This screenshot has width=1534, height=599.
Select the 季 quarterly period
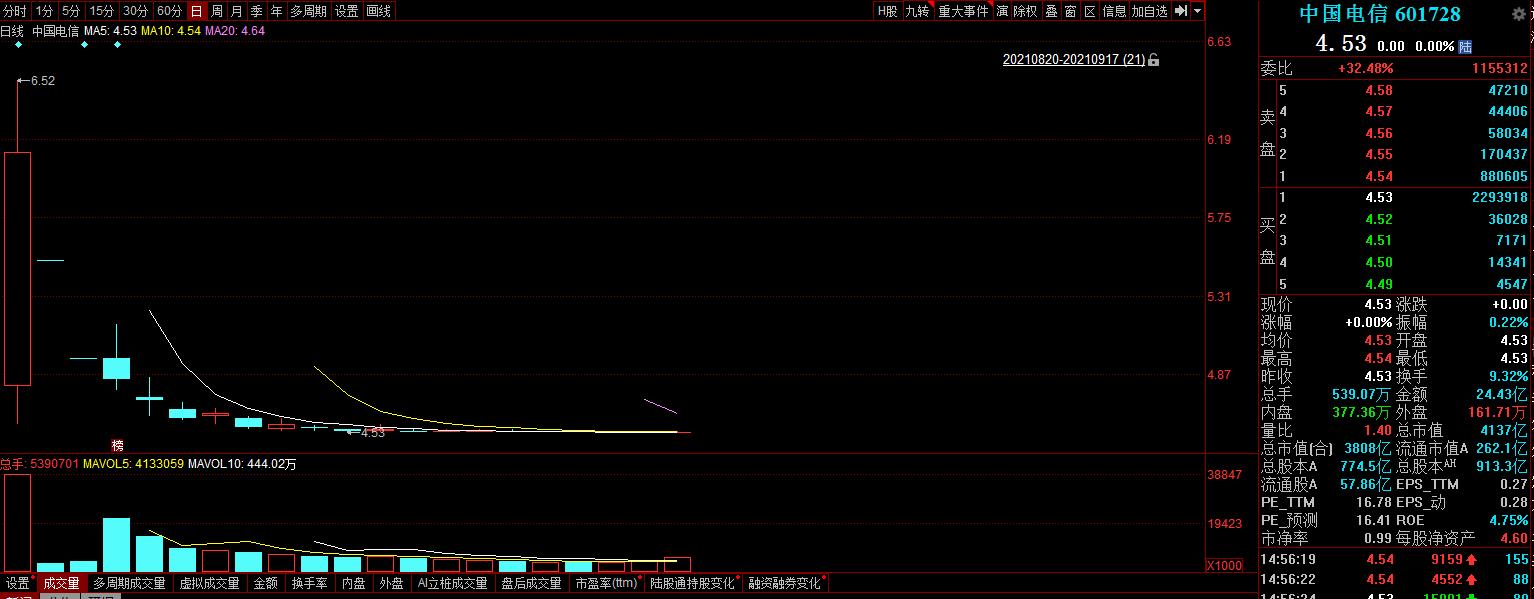pyautogui.click(x=257, y=11)
